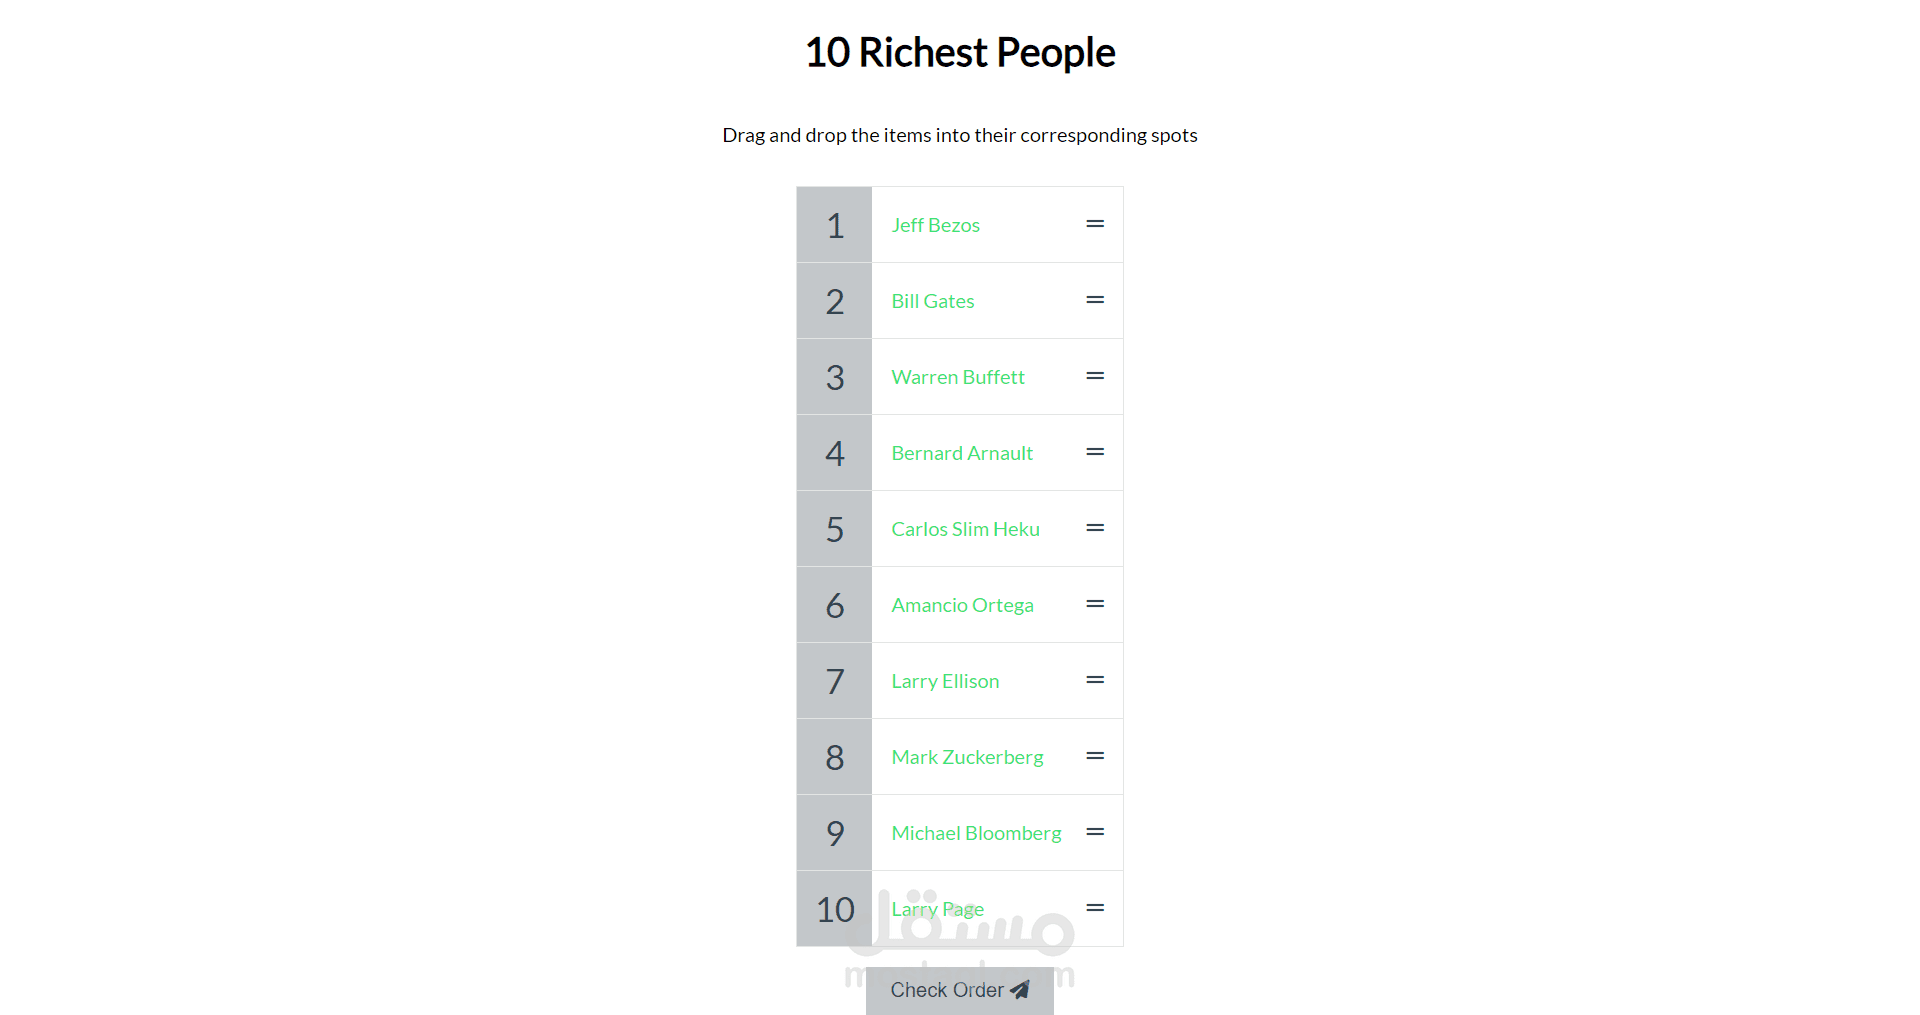
Task: Click the drag handle beside Mark Zuckerberg
Action: click(1095, 756)
